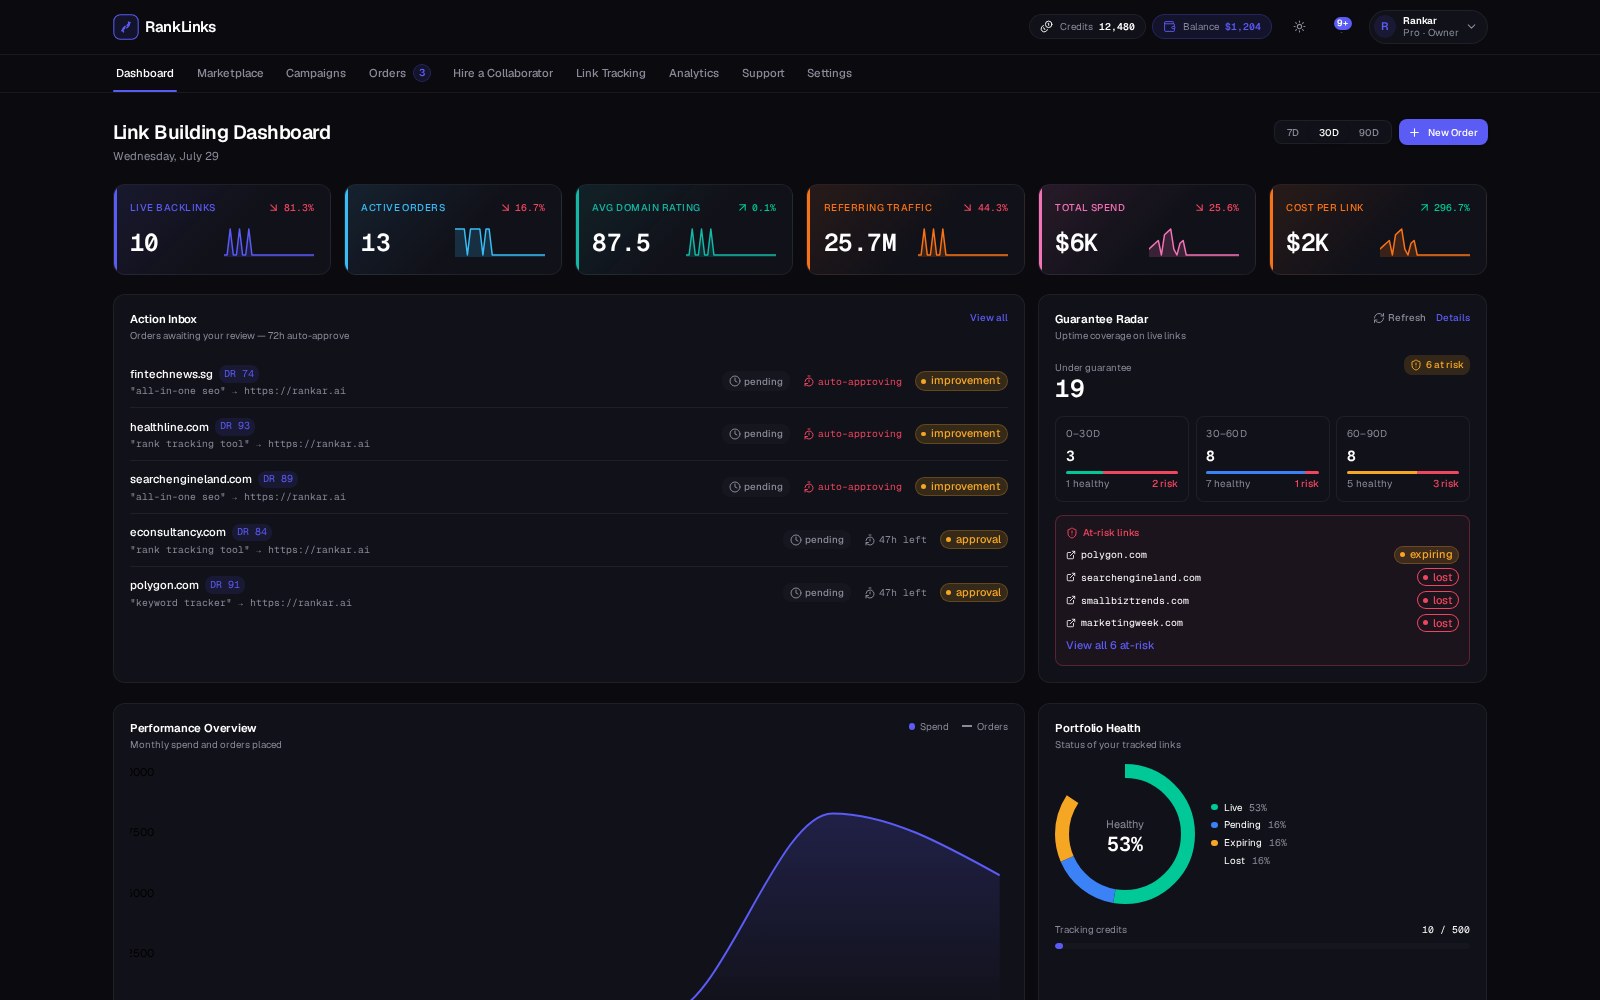The width and height of the screenshot is (1600, 1000).
Task: Open Hire a Collaborator tab
Action: (503, 73)
